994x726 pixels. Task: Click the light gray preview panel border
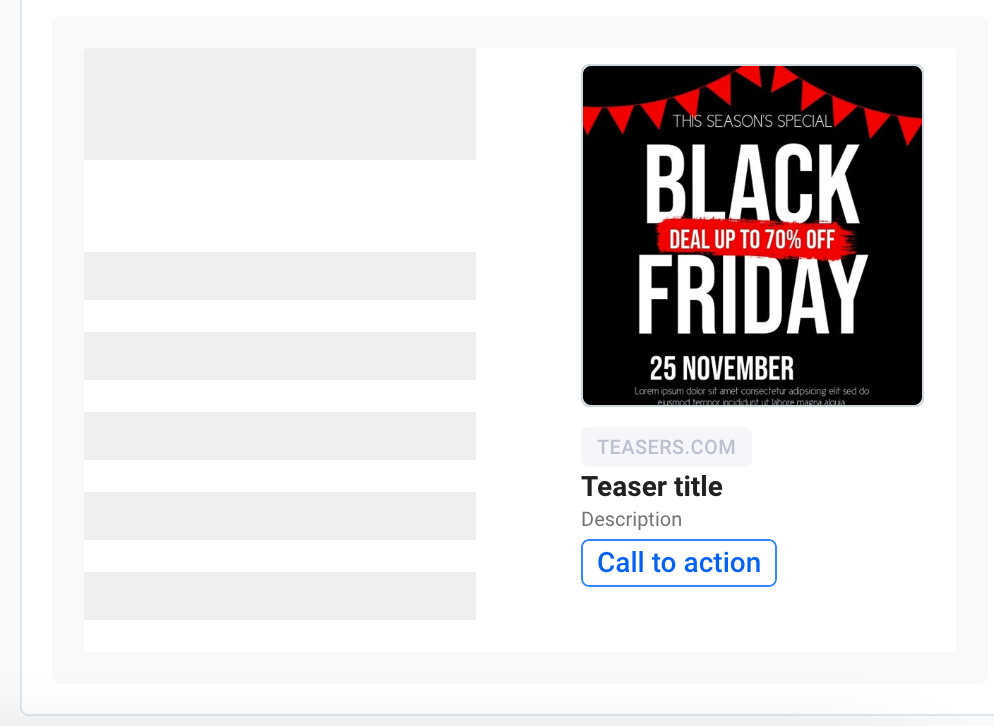pos(68,350)
